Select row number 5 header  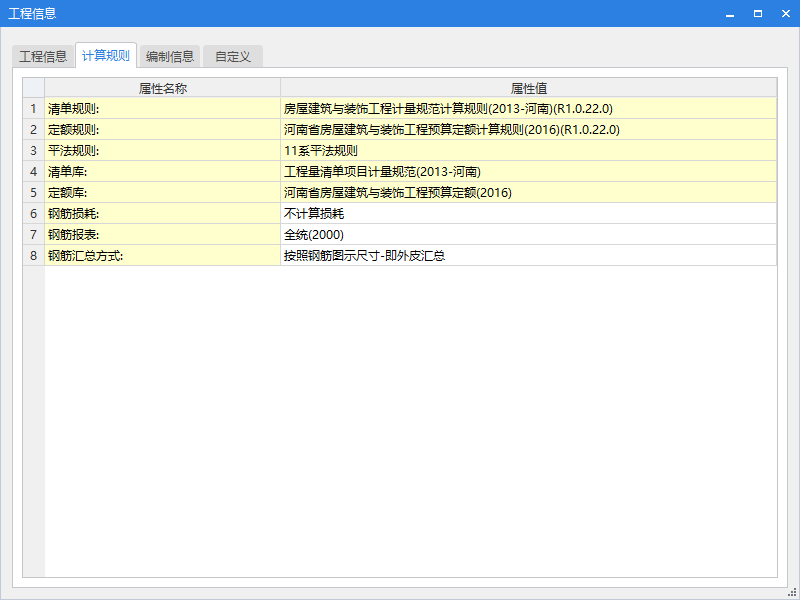34,192
